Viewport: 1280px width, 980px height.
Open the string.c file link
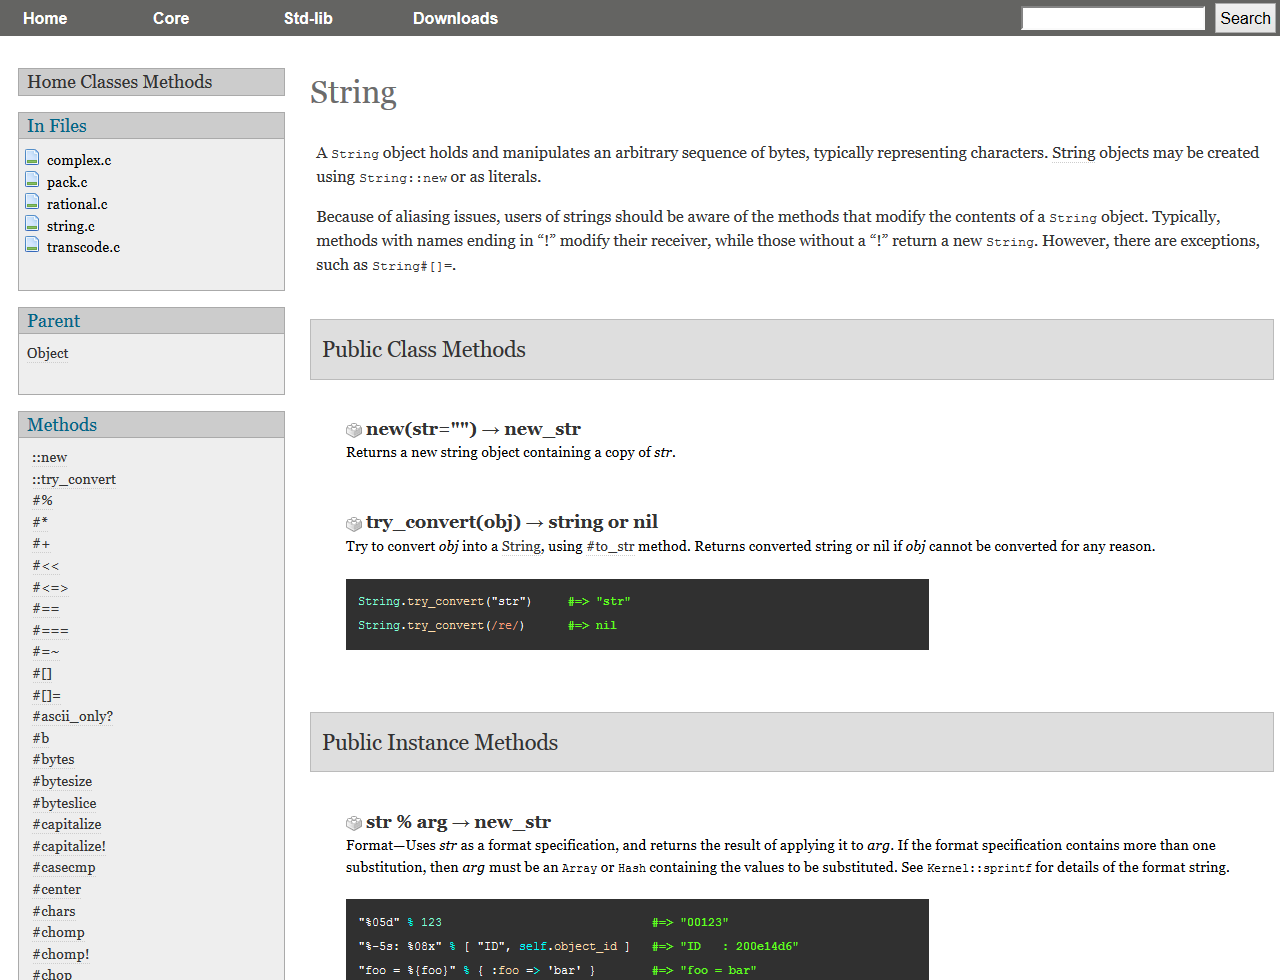coord(71,226)
